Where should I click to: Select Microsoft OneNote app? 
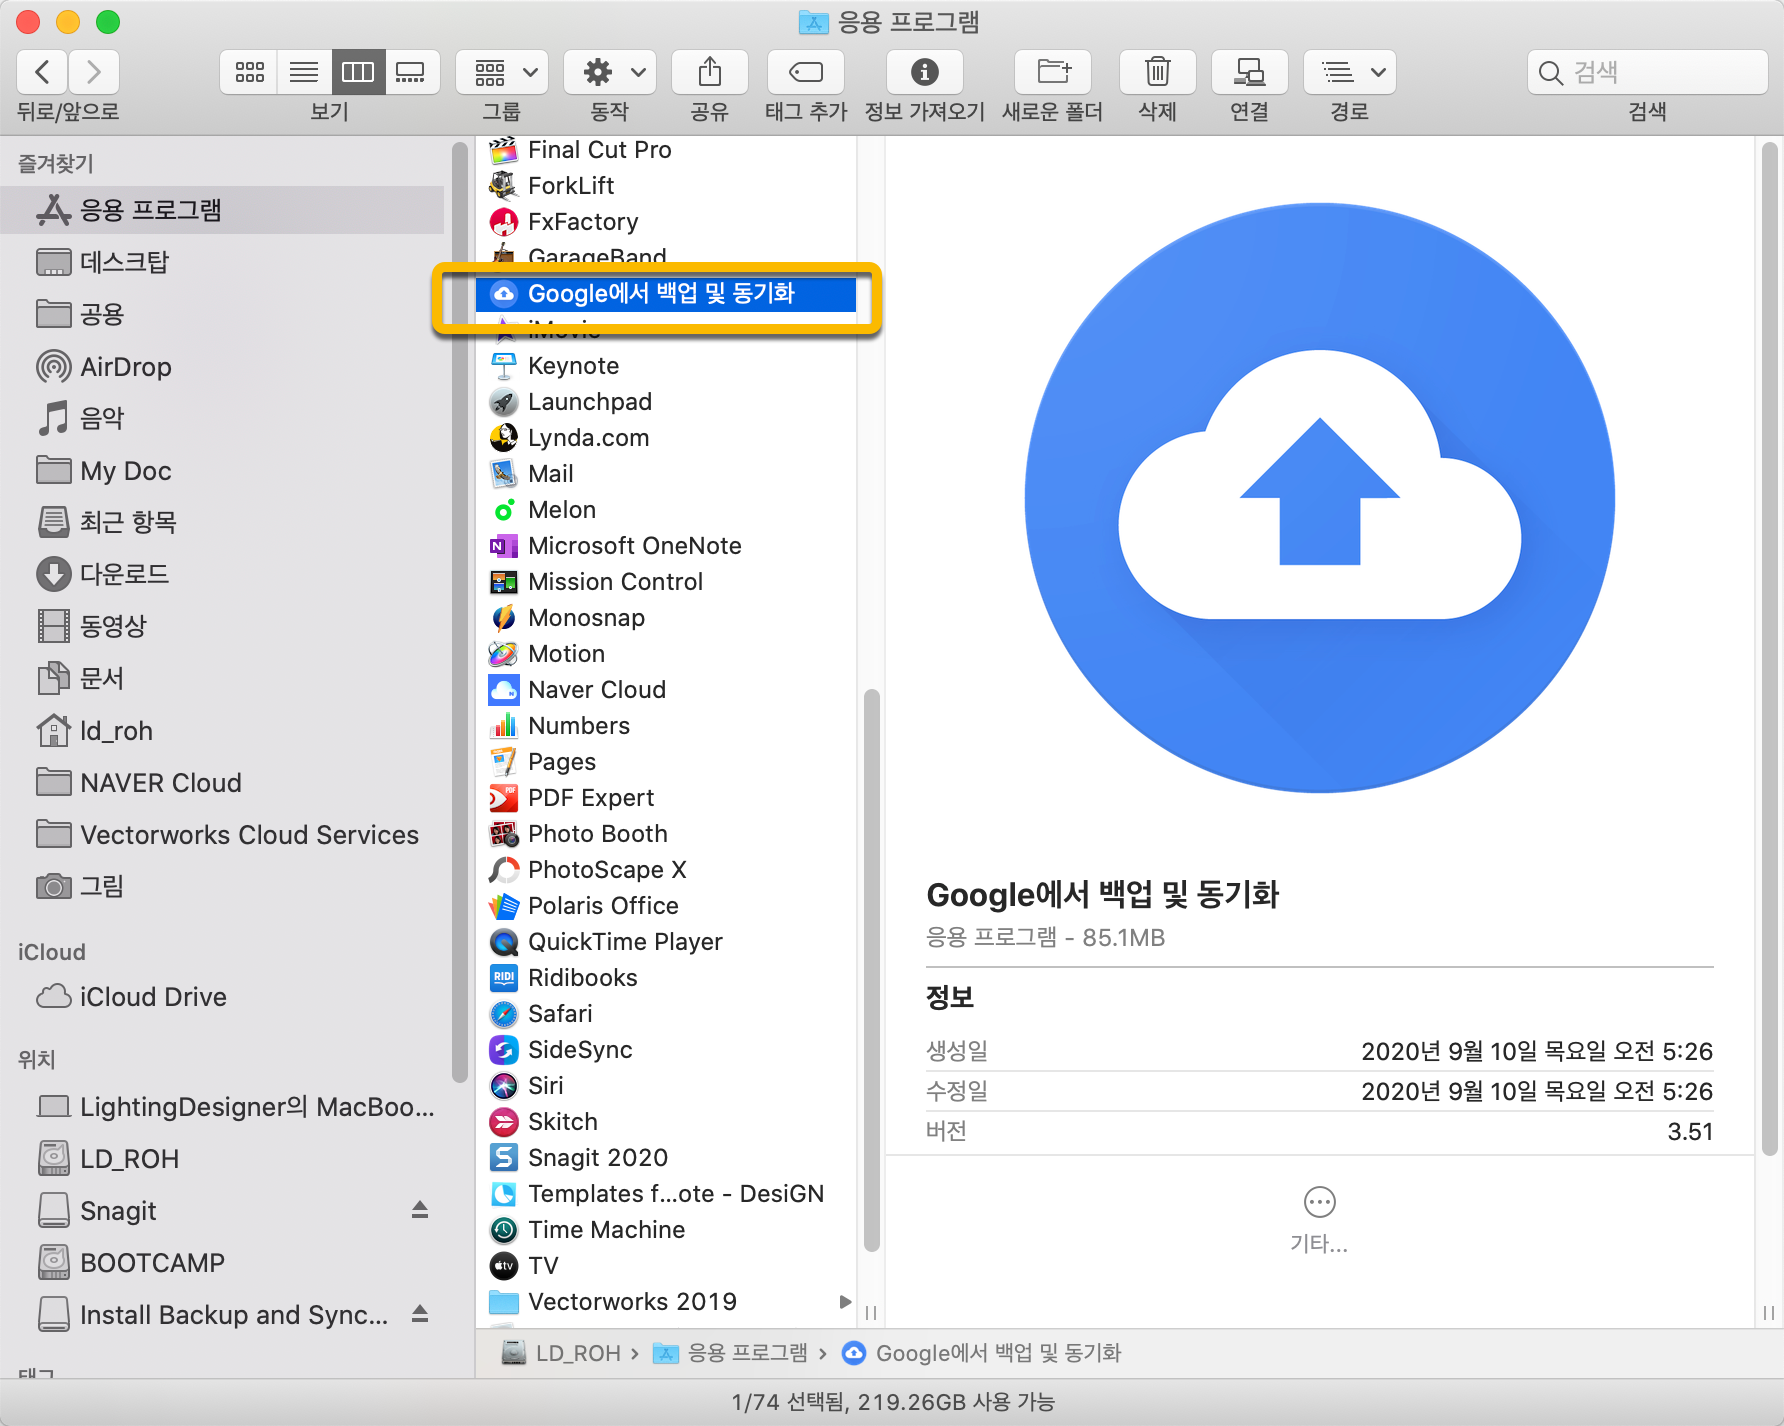point(666,546)
